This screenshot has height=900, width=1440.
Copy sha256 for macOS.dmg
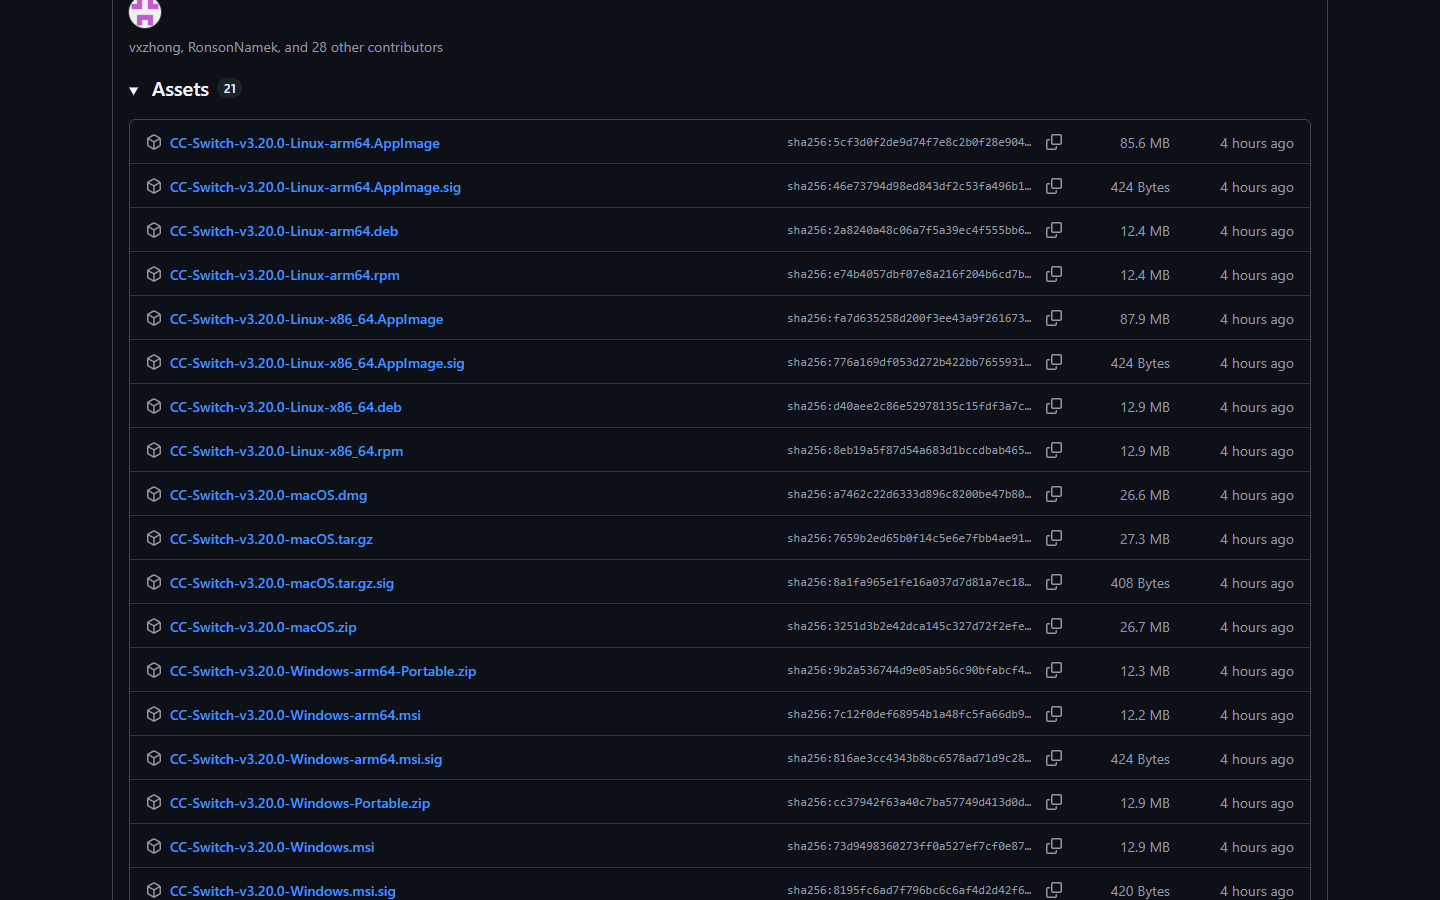click(x=1054, y=494)
